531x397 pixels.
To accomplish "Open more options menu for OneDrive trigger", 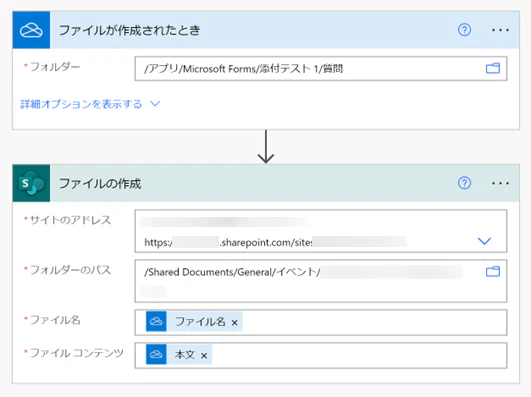I will coord(500,30).
